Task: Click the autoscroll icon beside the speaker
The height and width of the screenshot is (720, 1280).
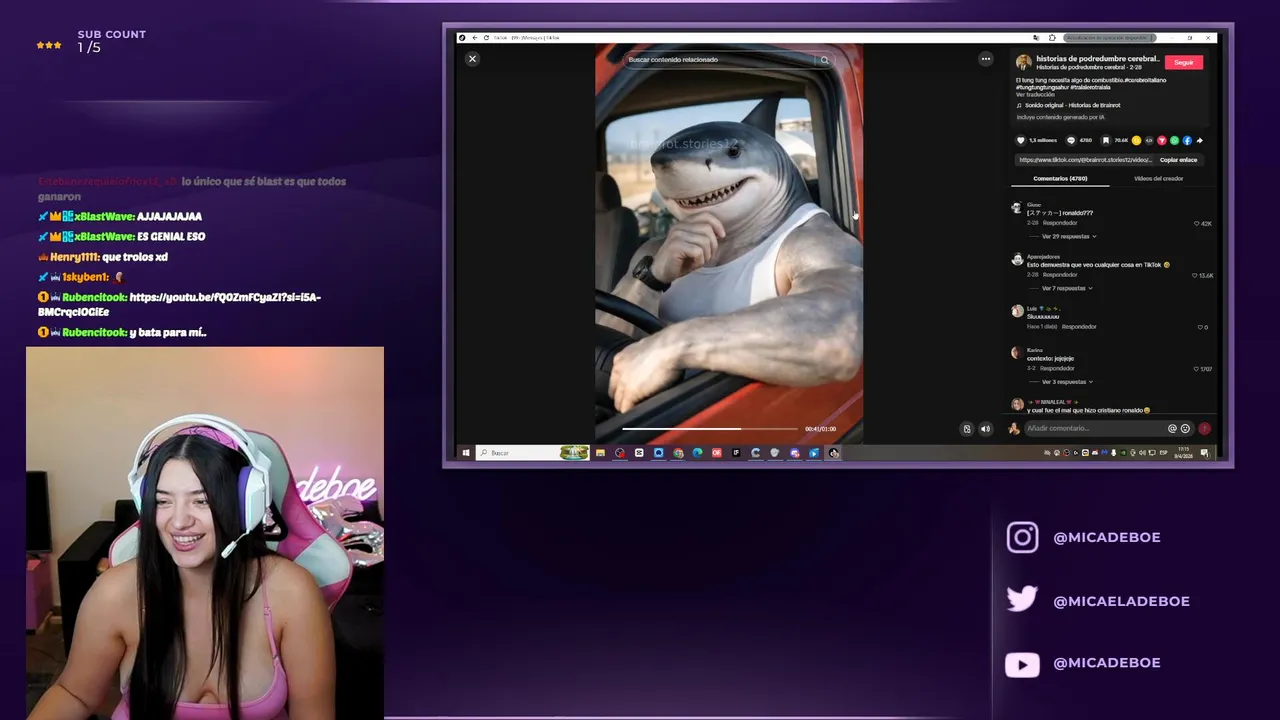Action: click(966, 429)
